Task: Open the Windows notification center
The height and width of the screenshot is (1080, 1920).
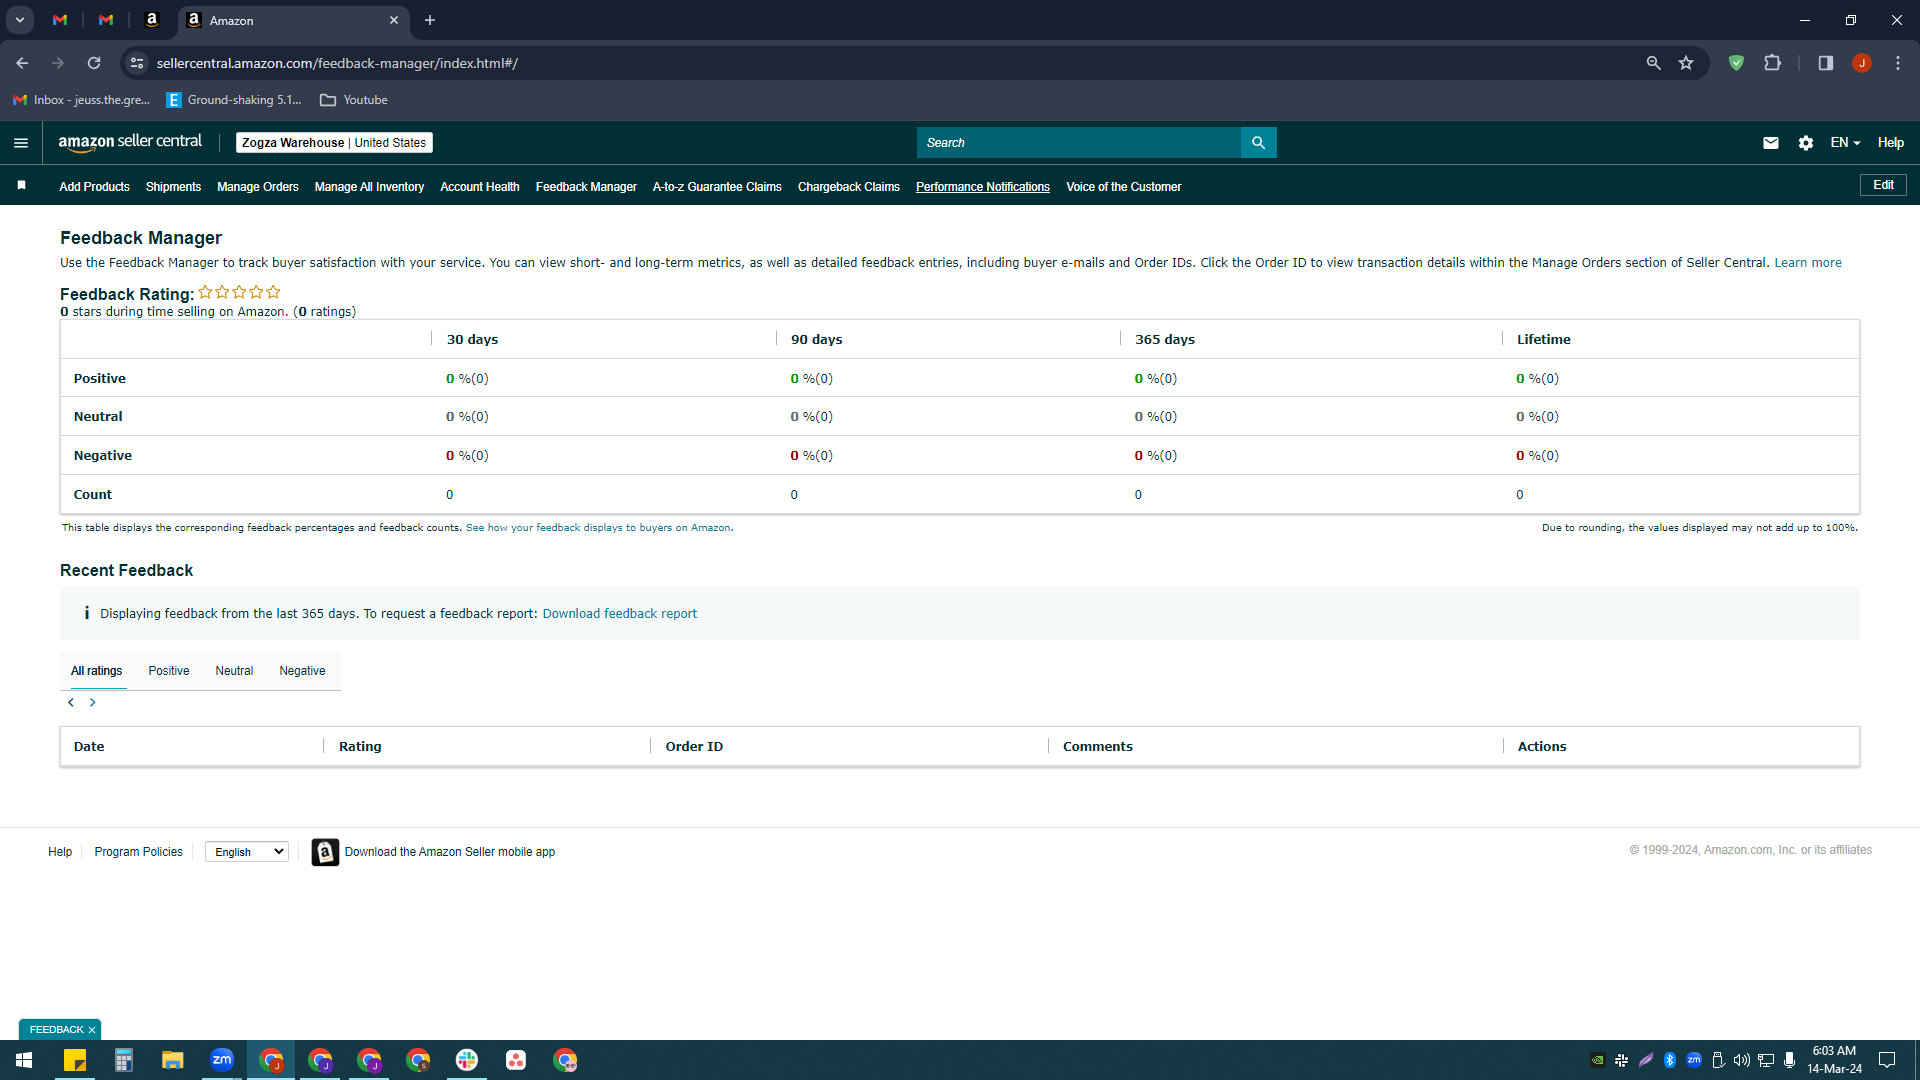Action: pyautogui.click(x=1887, y=1060)
